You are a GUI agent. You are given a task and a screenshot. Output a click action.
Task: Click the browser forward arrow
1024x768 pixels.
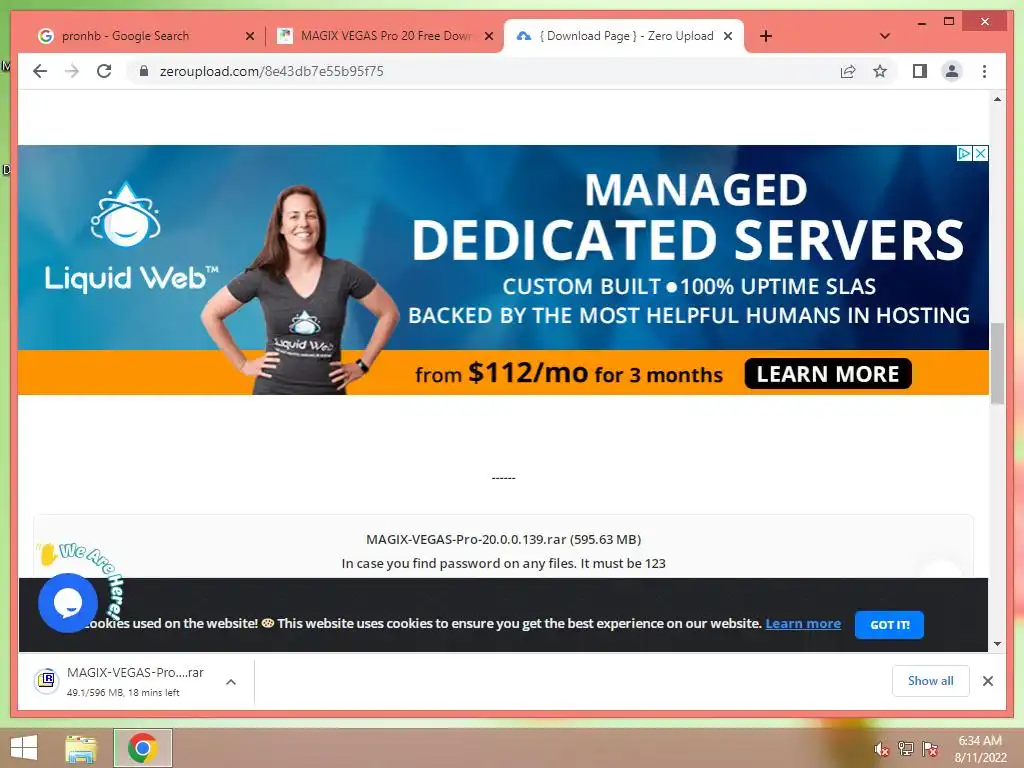tap(72, 71)
